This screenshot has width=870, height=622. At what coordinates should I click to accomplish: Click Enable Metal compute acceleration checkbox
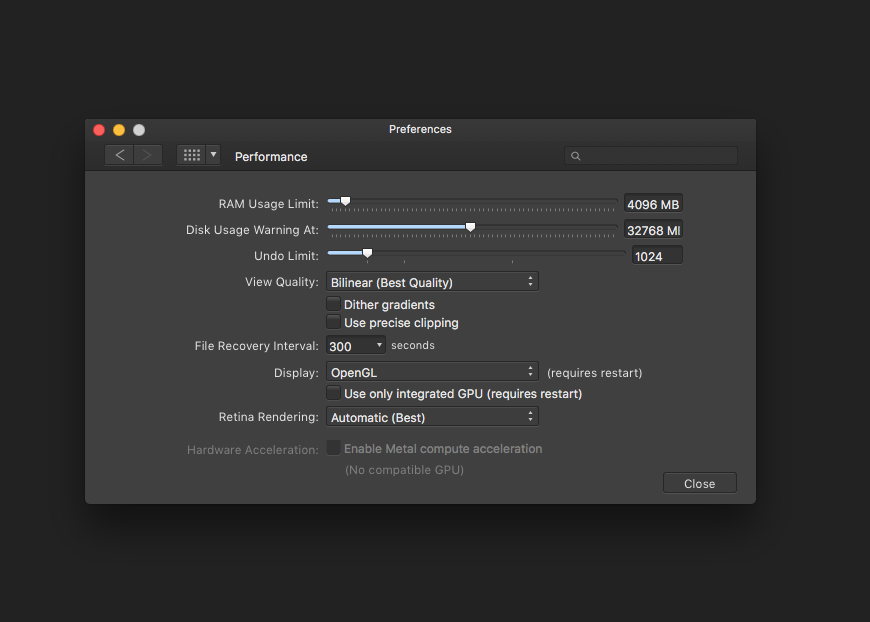coord(333,448)
